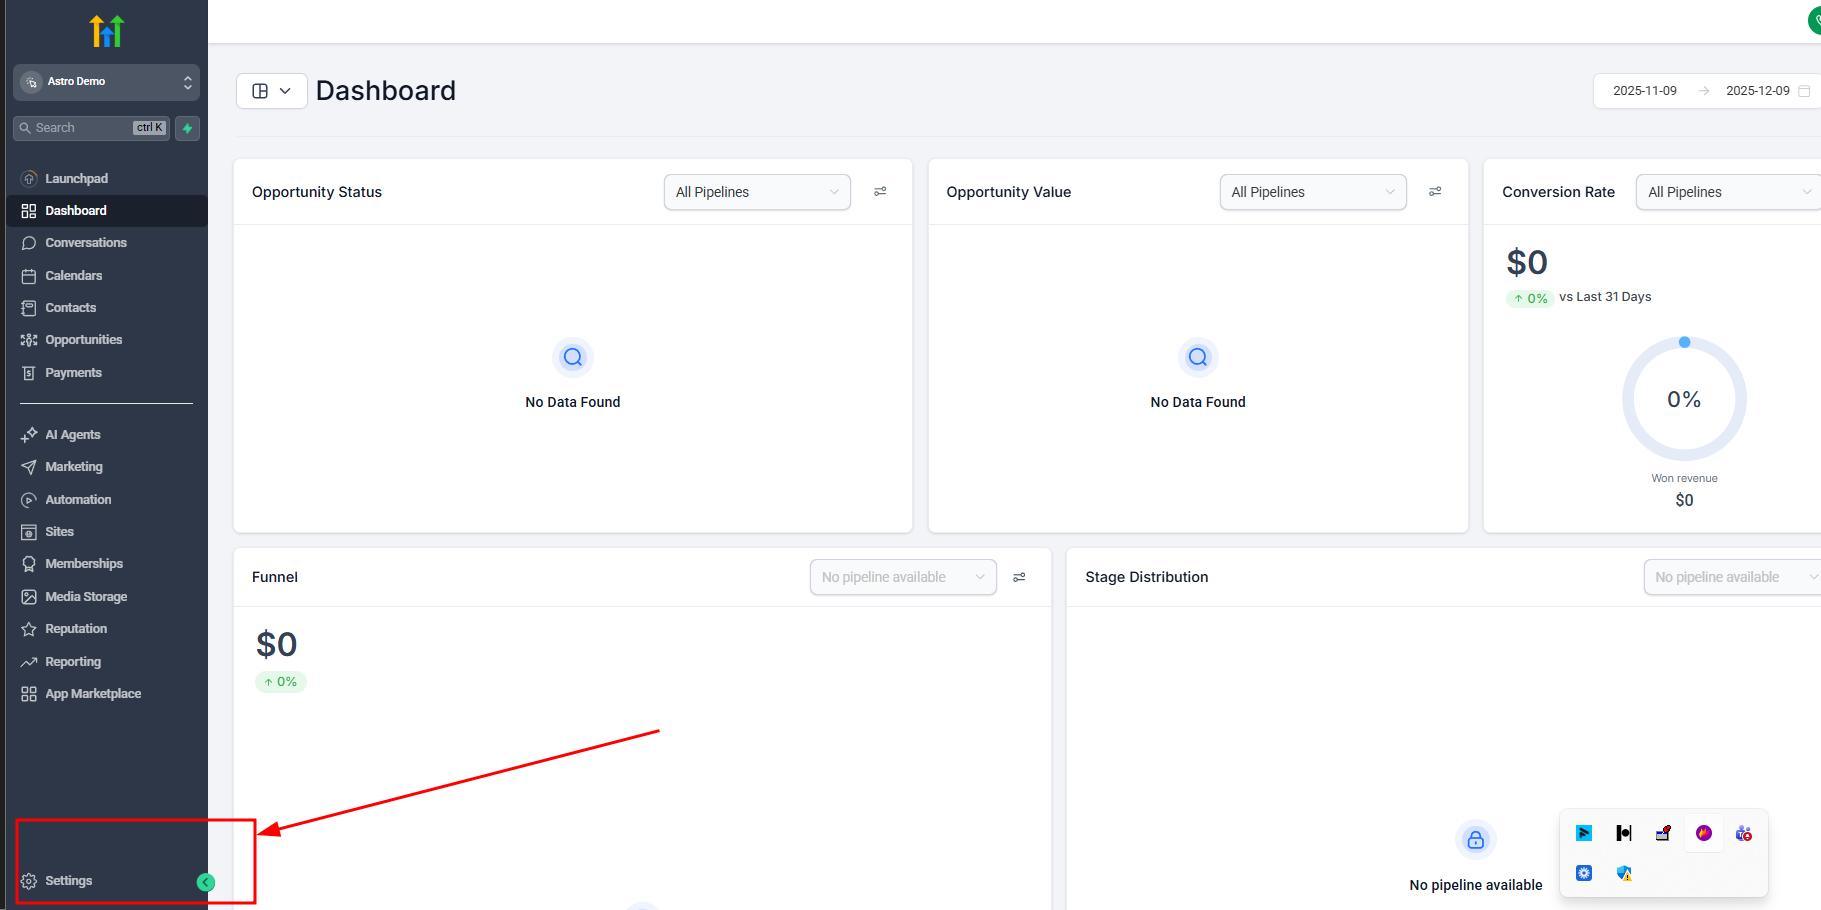This screenshot has width=1821, height=910.
Task: Click the start date 2025-11-09 field
Action: click(x=1644, y=91)
